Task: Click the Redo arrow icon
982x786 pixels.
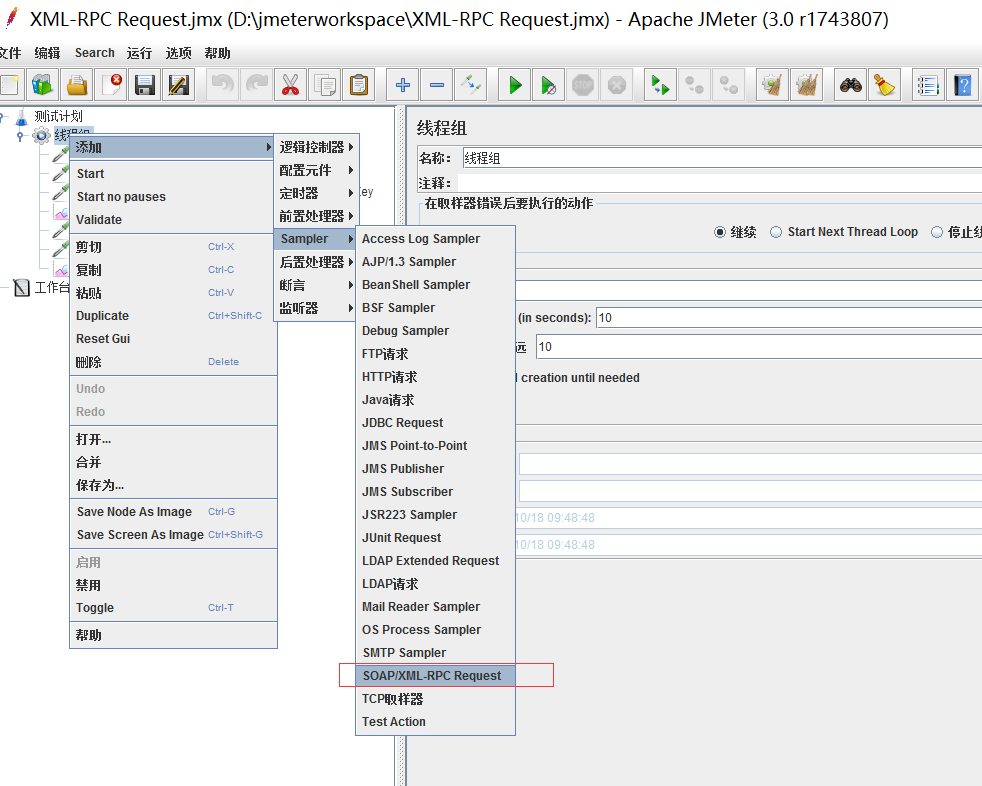Action: pyautogui.click(x=256, y=85)
